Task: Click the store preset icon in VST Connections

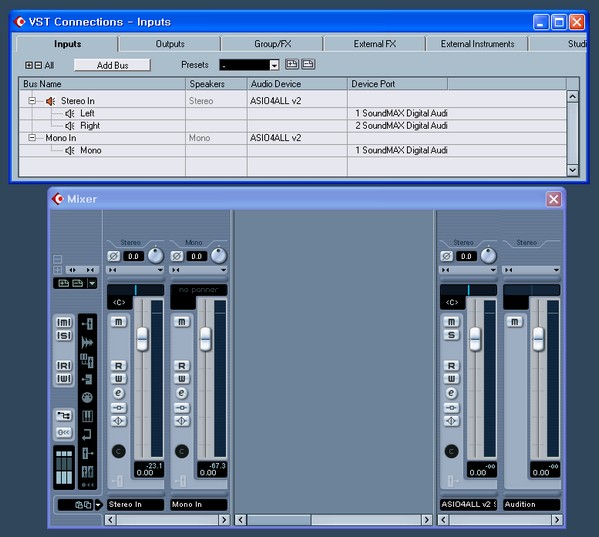Action: click(x=292, y=64)
